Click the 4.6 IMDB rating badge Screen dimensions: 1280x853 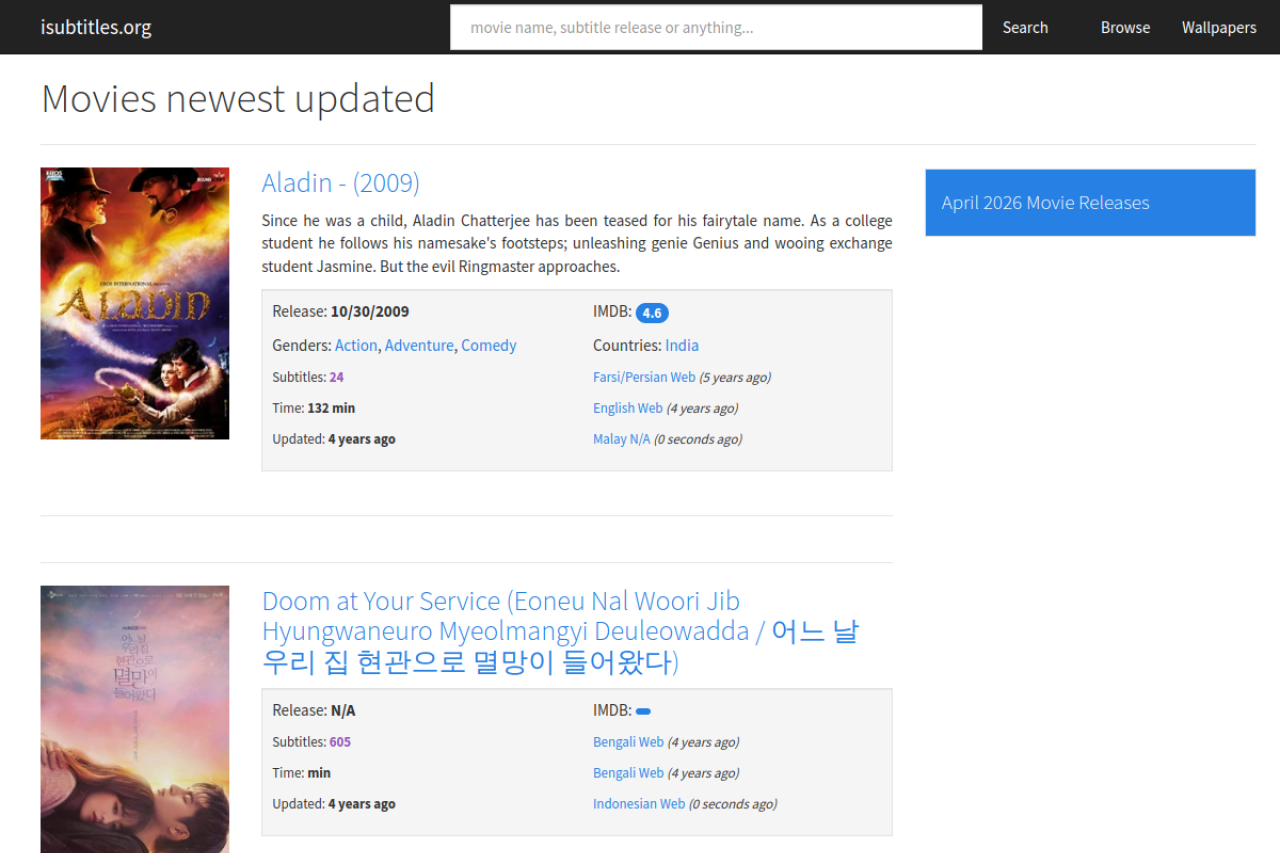(x=652, y=313)
